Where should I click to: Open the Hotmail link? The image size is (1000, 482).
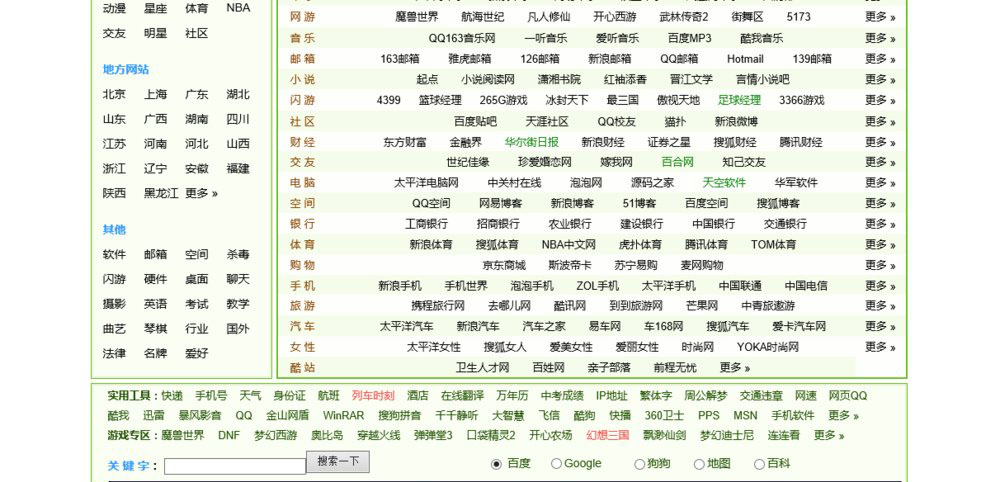745,59
